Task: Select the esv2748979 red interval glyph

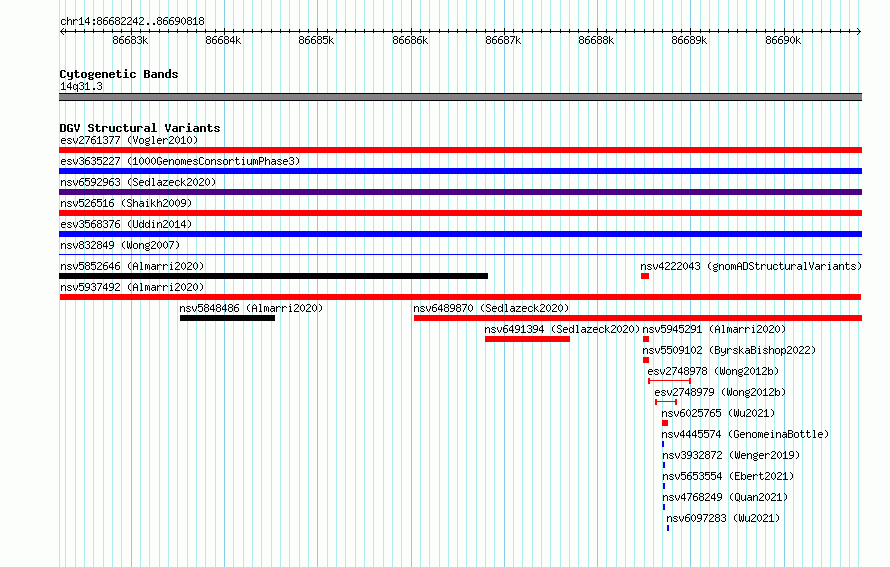Action: (x=666, y=402)
